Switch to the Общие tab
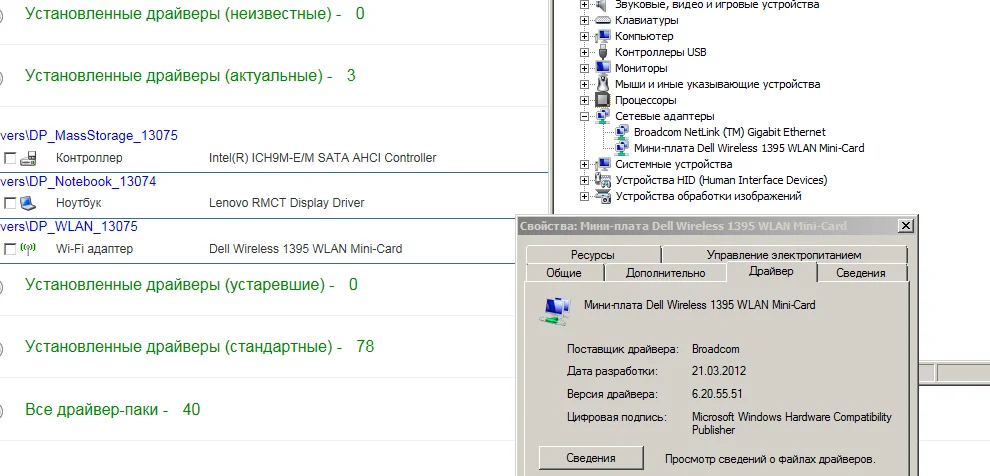The width and height of the screenshot is (990, 476). point(564,273)
